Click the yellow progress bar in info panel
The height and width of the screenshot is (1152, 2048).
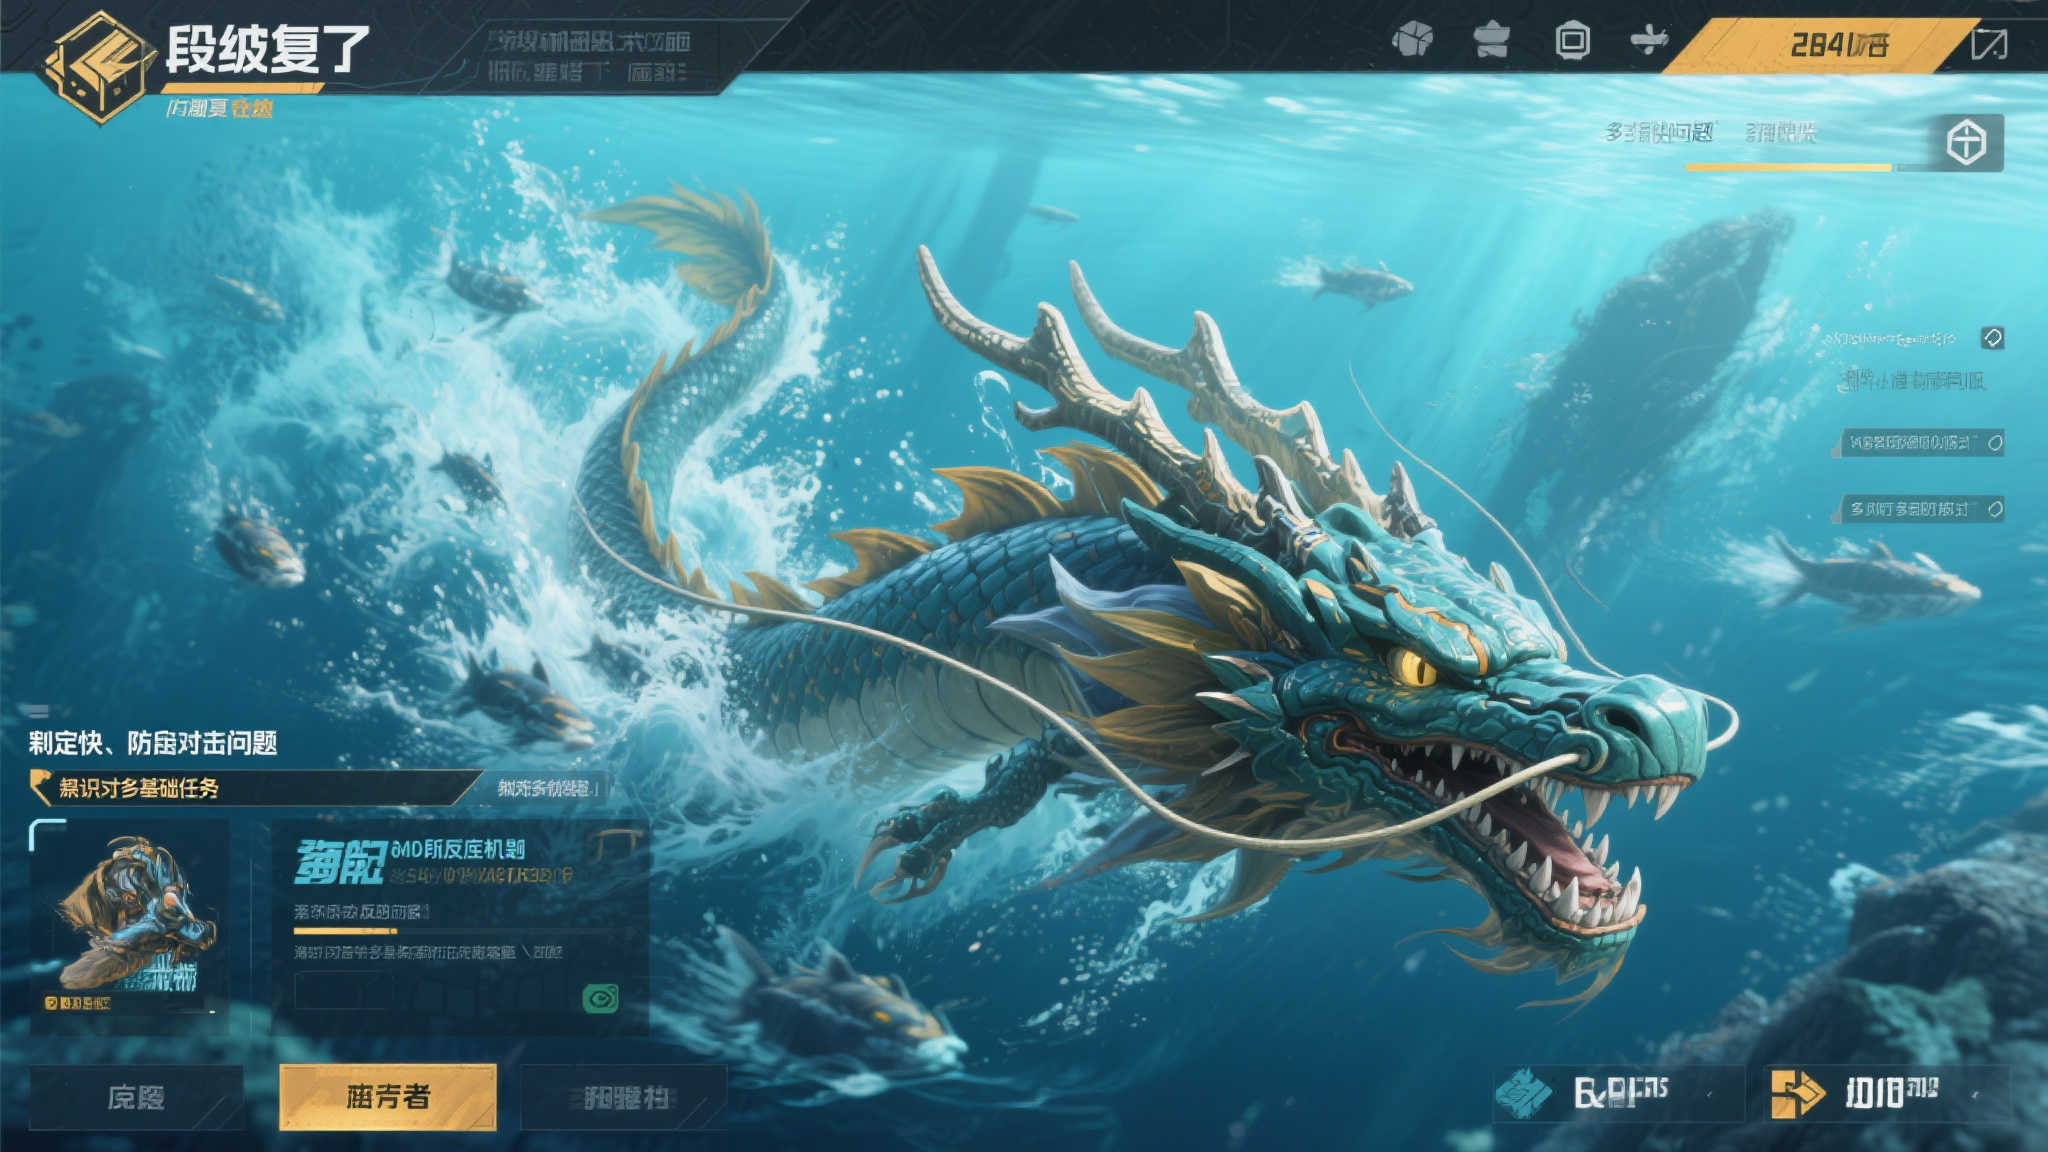[x=345, y=931]
